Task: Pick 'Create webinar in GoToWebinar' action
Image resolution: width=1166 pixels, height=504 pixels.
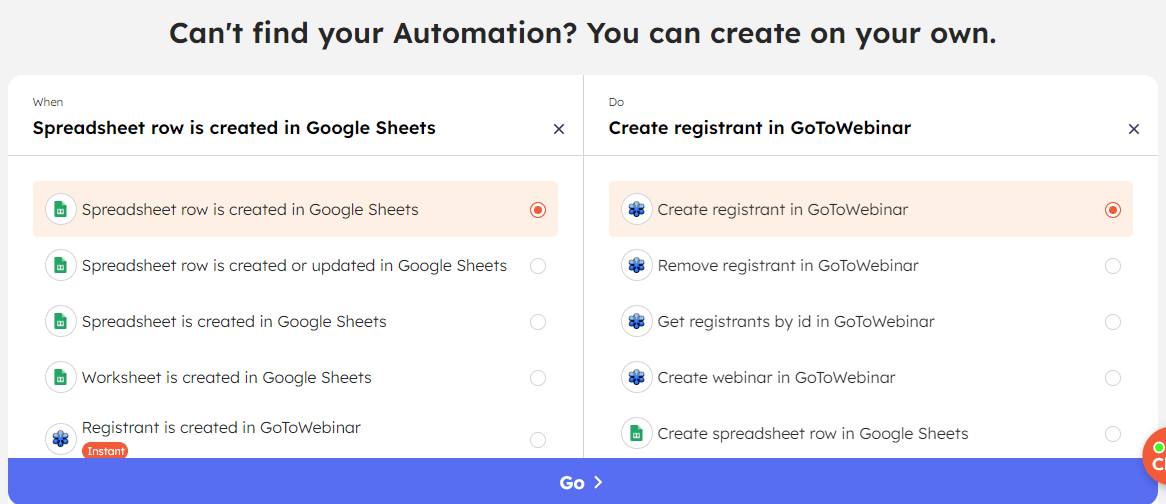Action: click(x=776, y=378)
